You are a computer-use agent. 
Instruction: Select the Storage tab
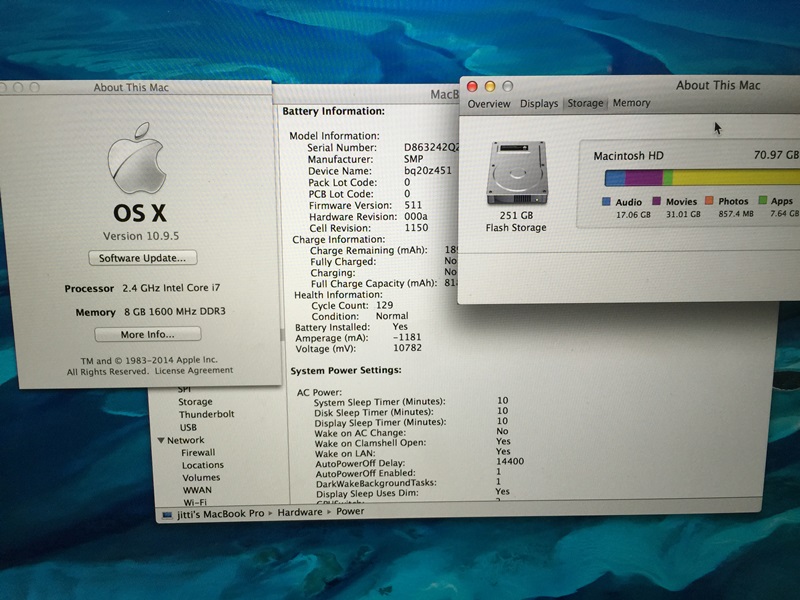click(585, 103)
